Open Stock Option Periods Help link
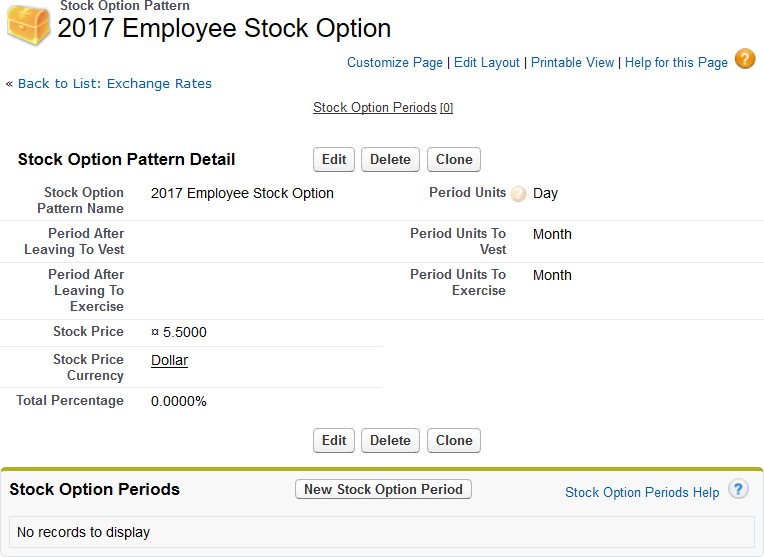 (641, 492)
